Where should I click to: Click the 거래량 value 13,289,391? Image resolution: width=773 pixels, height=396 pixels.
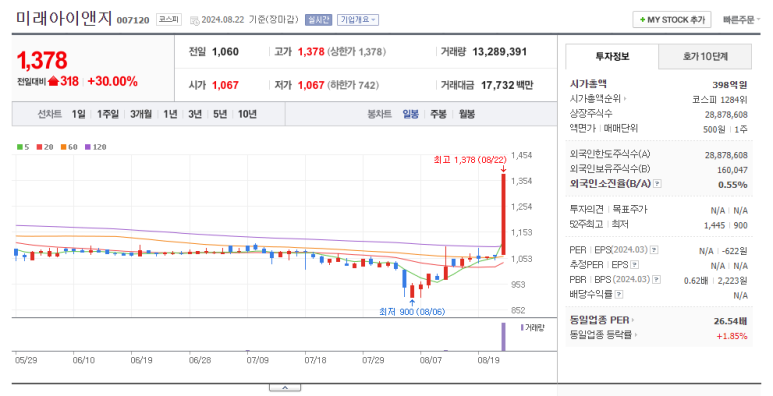click(x=499, y=52)
